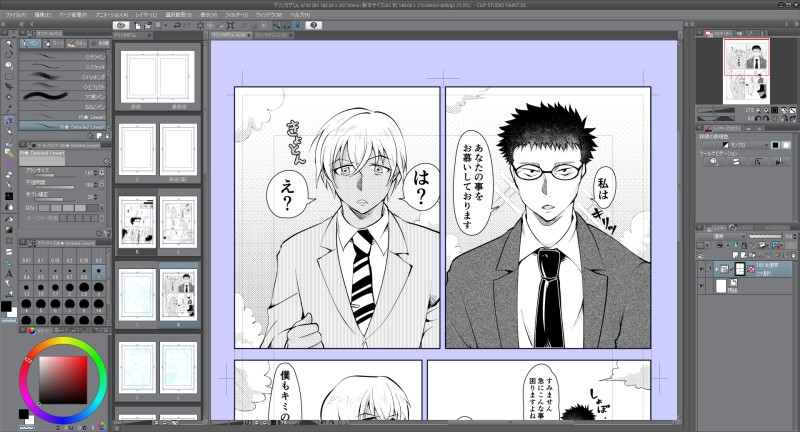Select the Gradient tool
The width and height of the screenshot is (800, 432).
click(9, 230)
